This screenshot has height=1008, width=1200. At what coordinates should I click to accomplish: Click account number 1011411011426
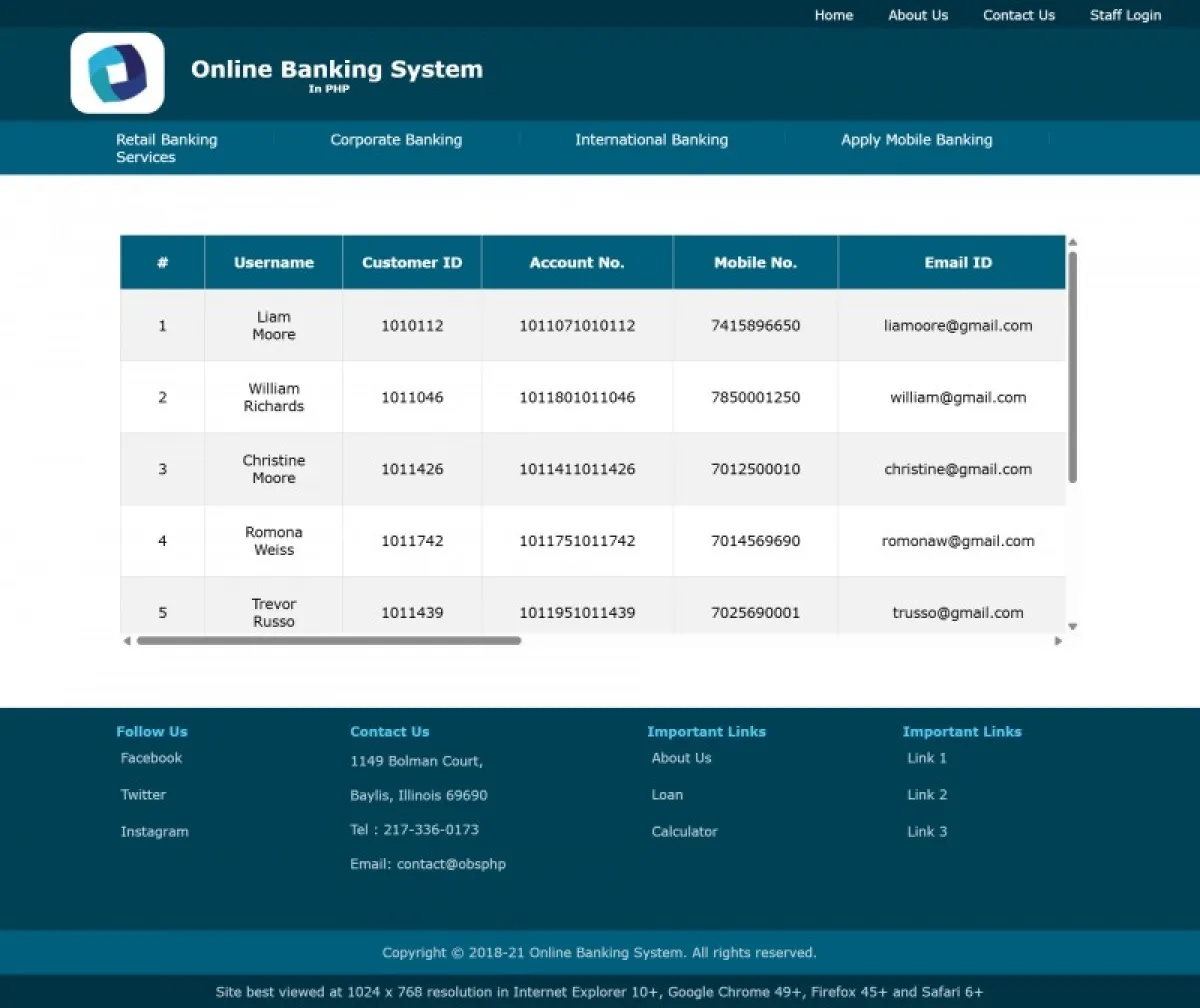pyautogui.click(x=577, y=469)
